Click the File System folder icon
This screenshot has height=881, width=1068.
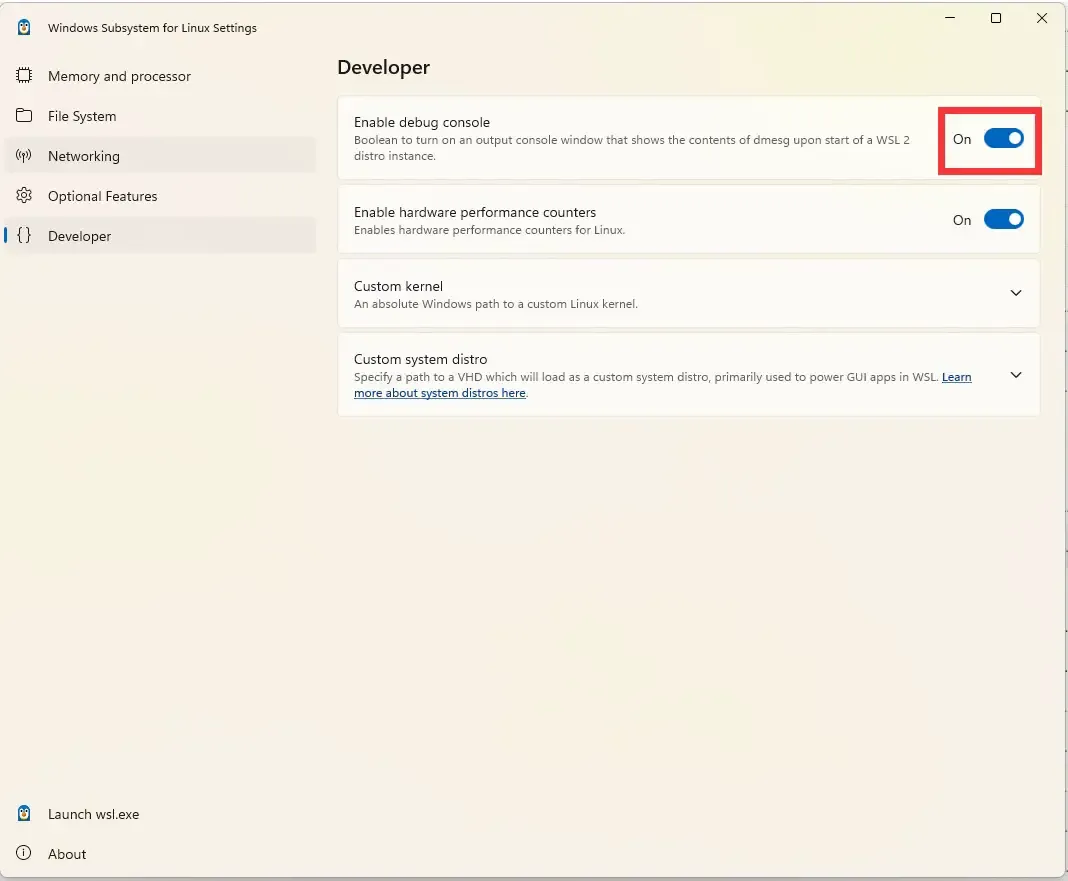(x=23, y=116)
